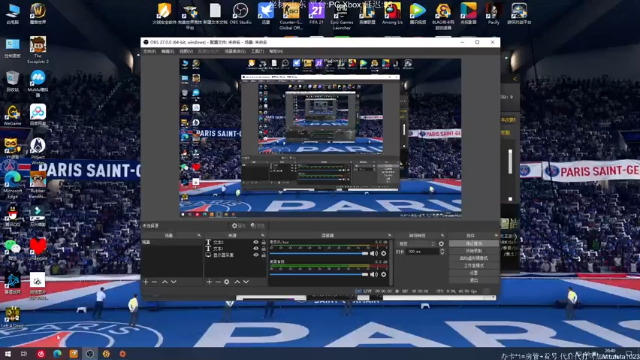This screenshot has width=640, height=360.
Task: Remove selected source with minus icon
Action: pos(218,282)
